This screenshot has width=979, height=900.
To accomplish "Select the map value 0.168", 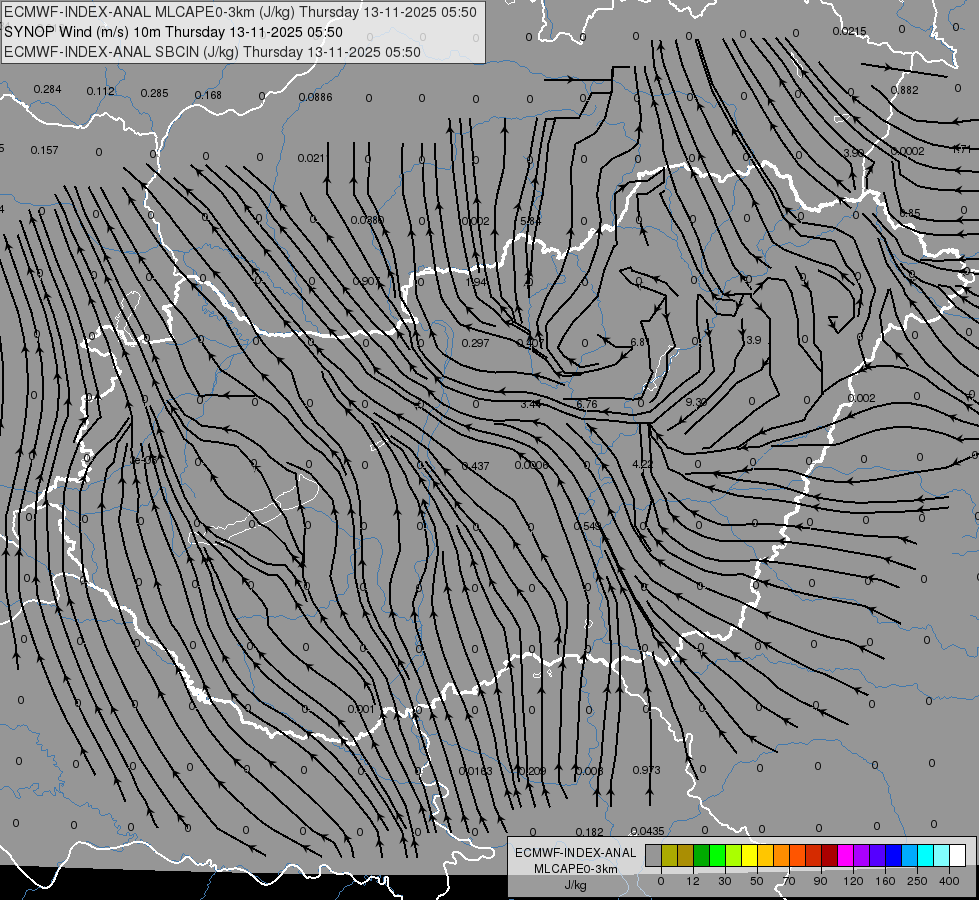I will 208,95.
